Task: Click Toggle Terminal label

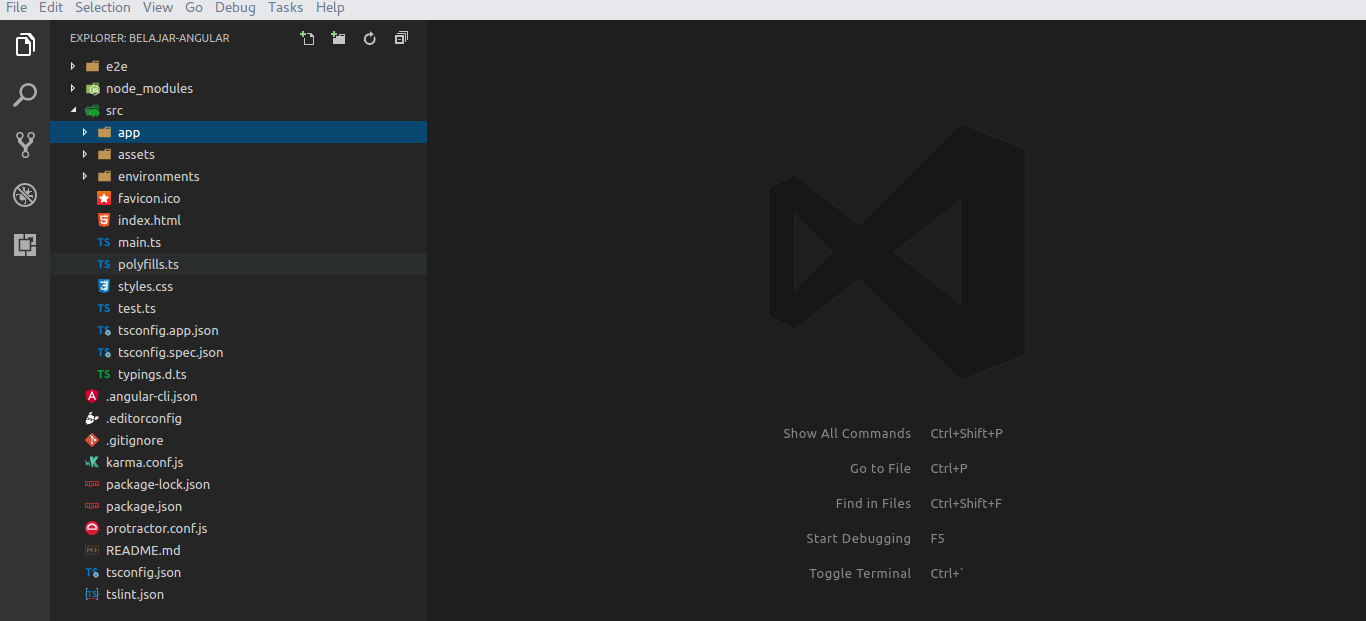Action: (x=860, y=573)
